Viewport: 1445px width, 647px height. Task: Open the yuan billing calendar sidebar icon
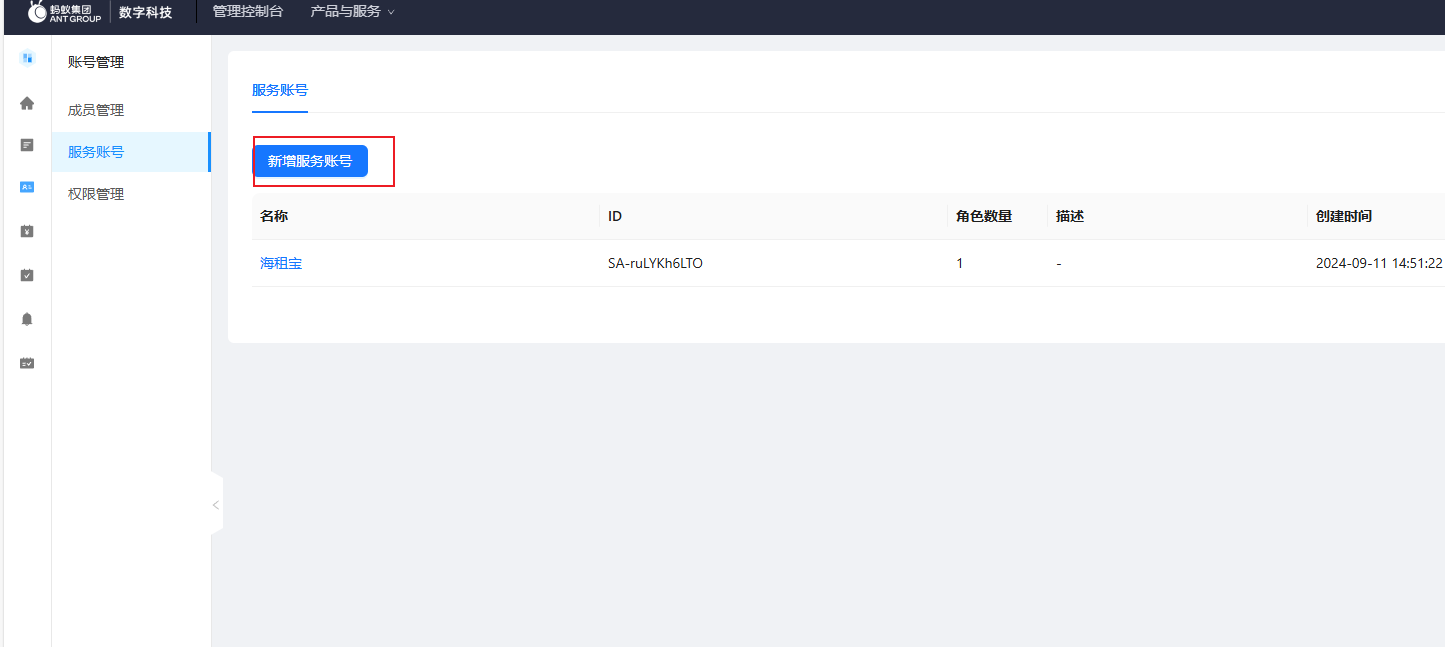[27, 231]
